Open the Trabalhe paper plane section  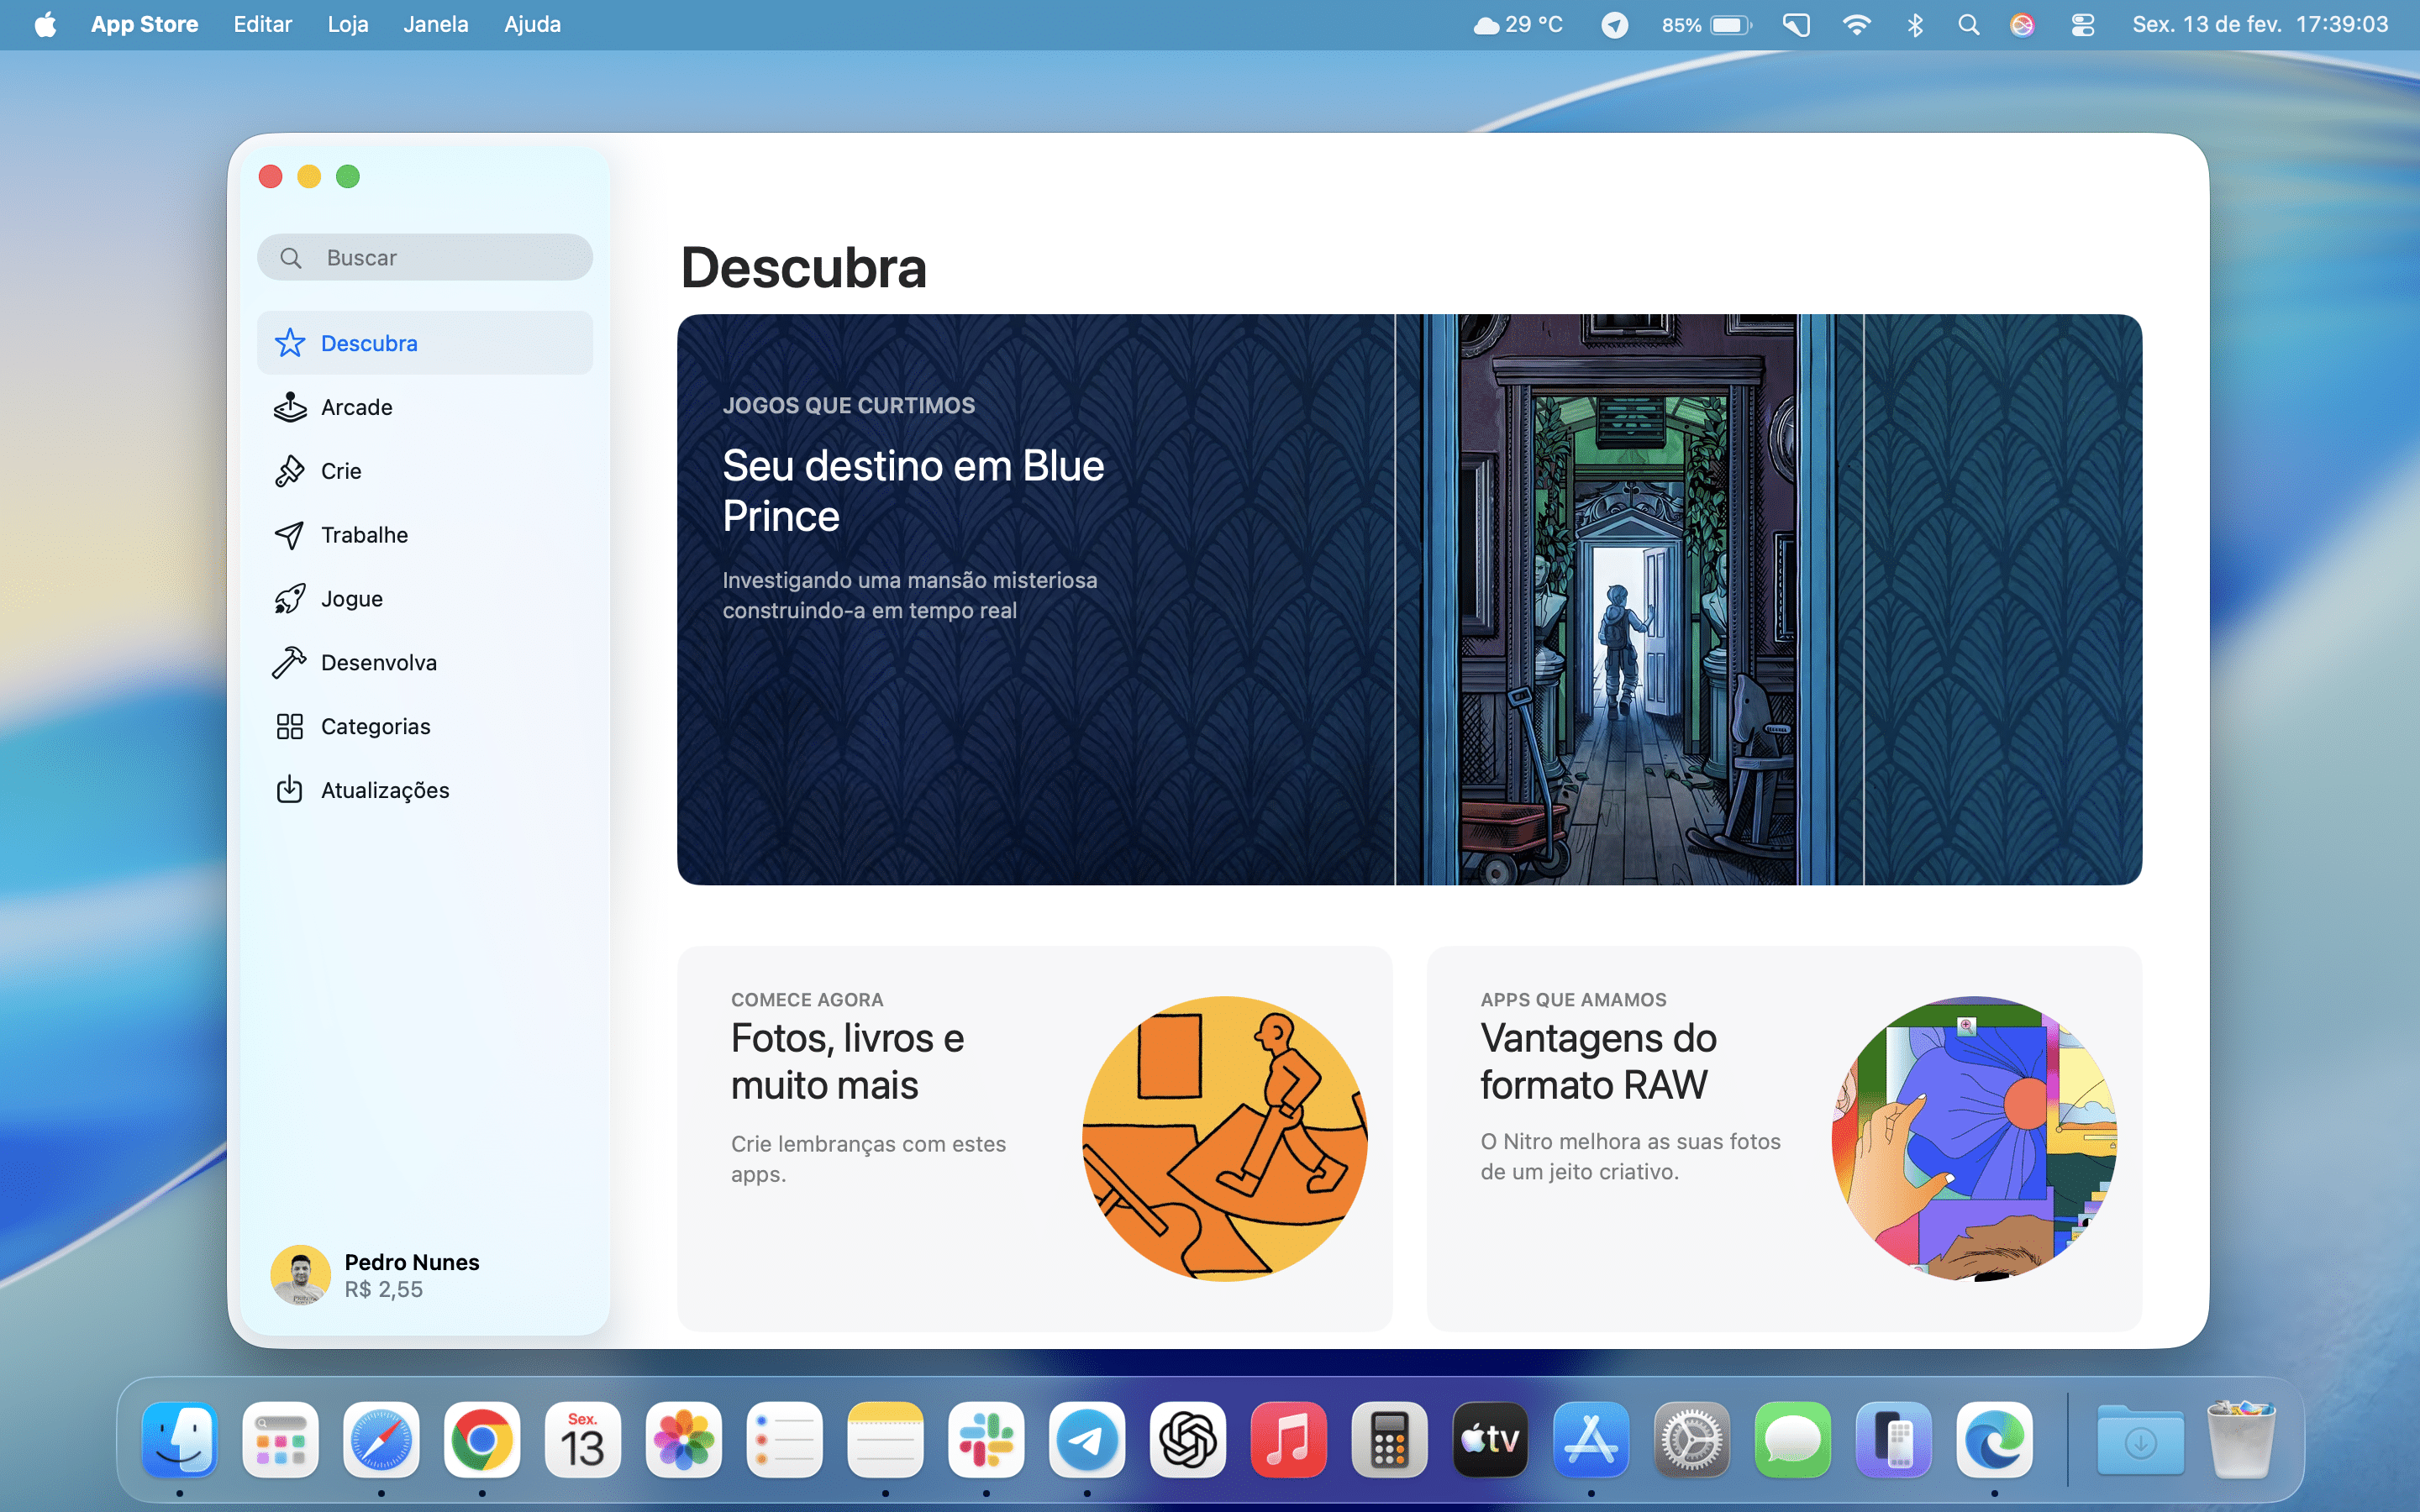(363, 535)
